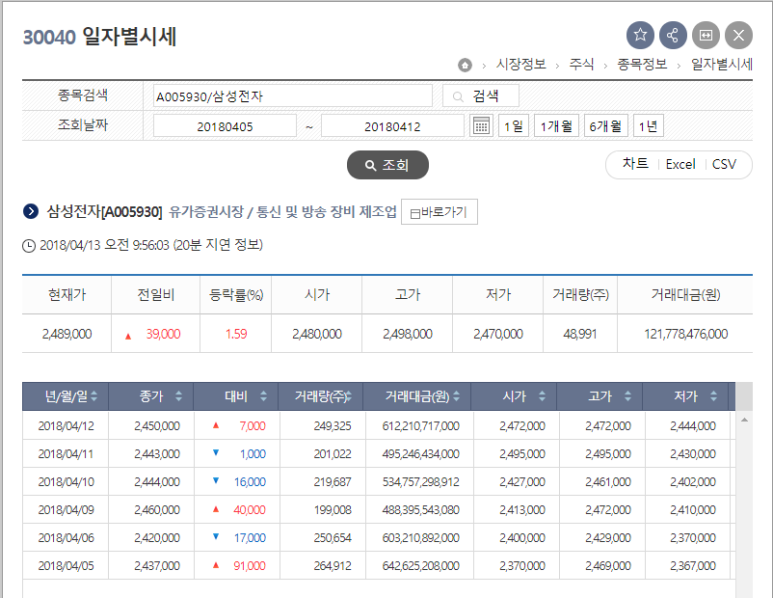The height and width of the screenshot is (598, 773).
Task: Go to 일자별시세 breadcrumb
Action: (721, 64)
